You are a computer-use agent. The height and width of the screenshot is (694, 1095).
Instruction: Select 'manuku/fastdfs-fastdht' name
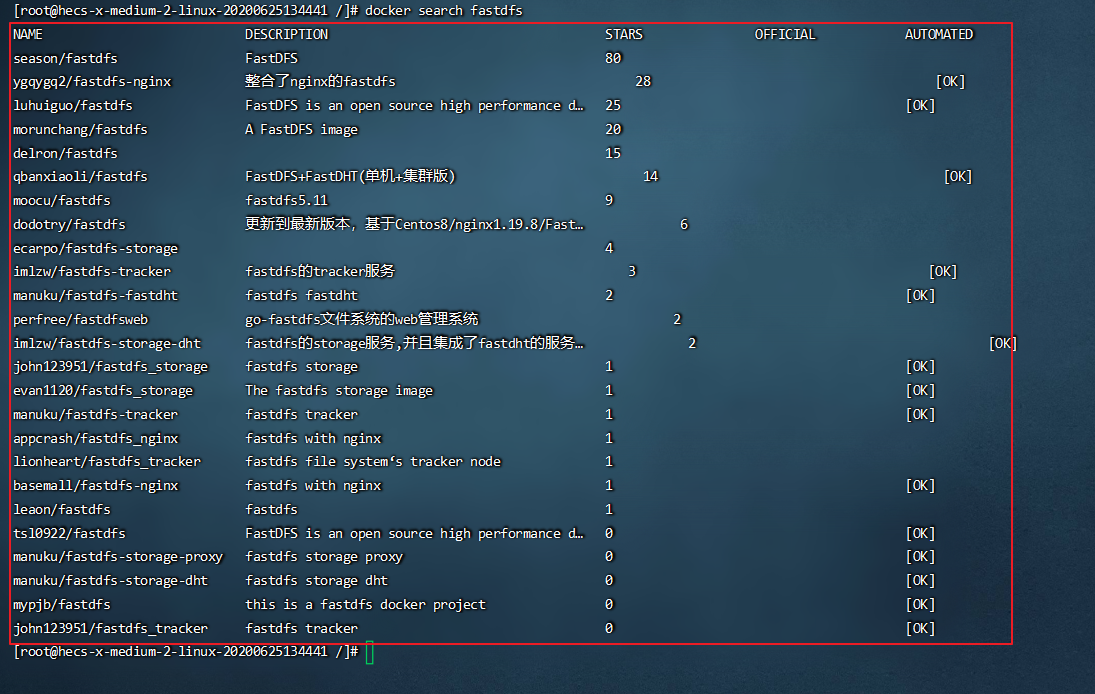click(96, 295)
